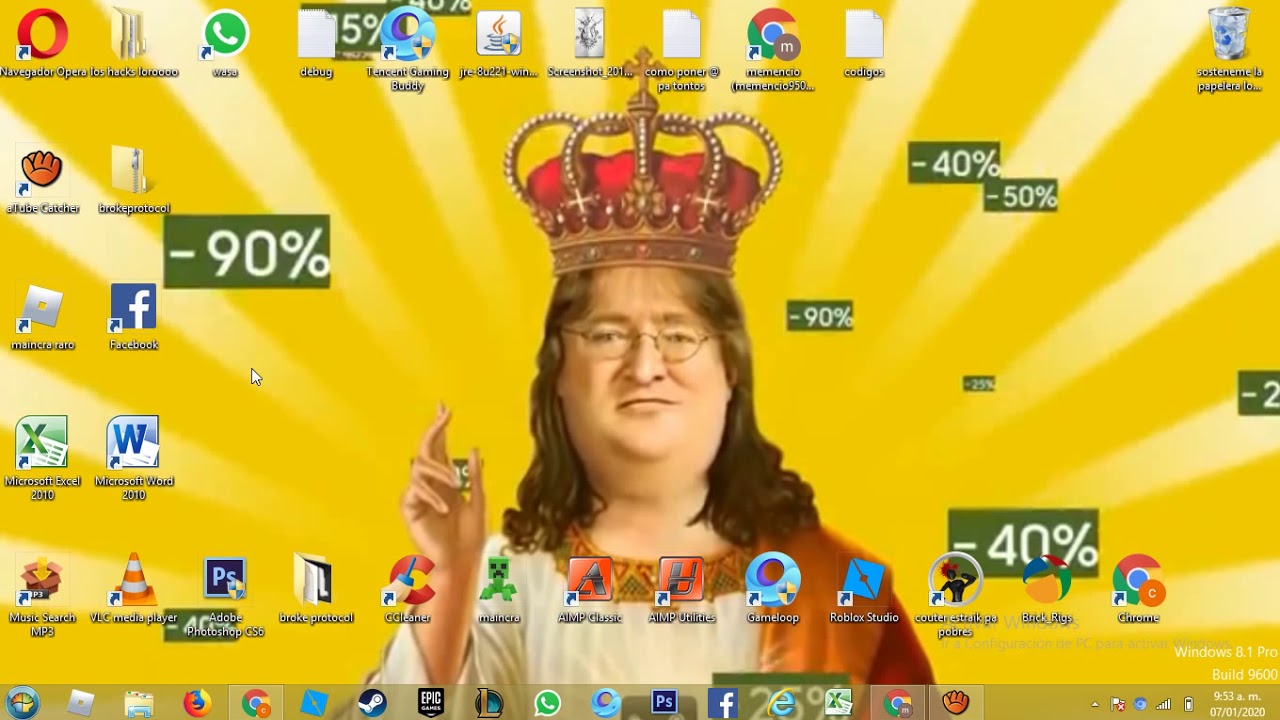Screen dimensions: 1280x720
Task: Switch to Chrome with orange c badge in taskbar
Action: pyautogui.click(x=256, y=704)
